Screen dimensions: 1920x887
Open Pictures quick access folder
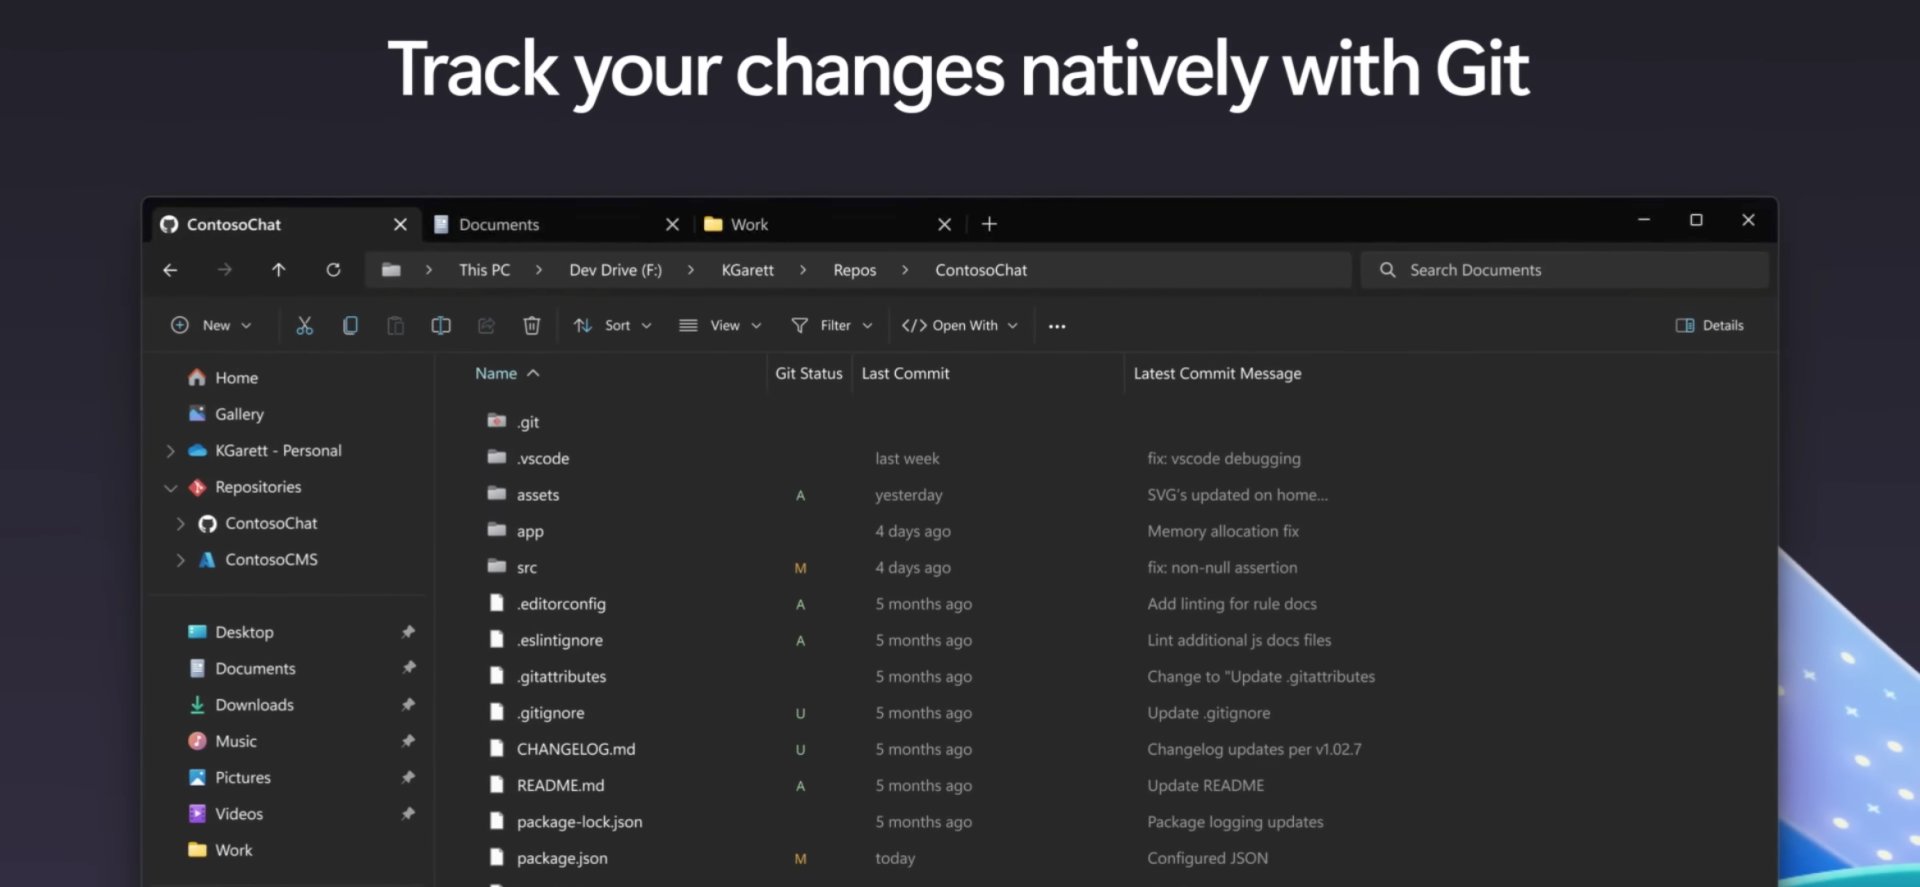click(x=230, y=778)
